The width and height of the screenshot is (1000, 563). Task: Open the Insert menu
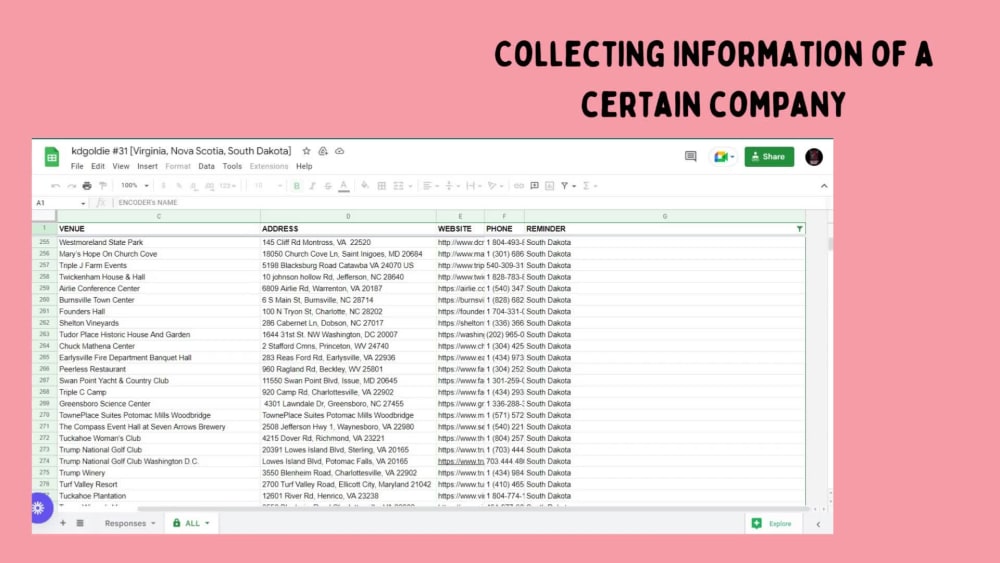[x=147, y=166]
